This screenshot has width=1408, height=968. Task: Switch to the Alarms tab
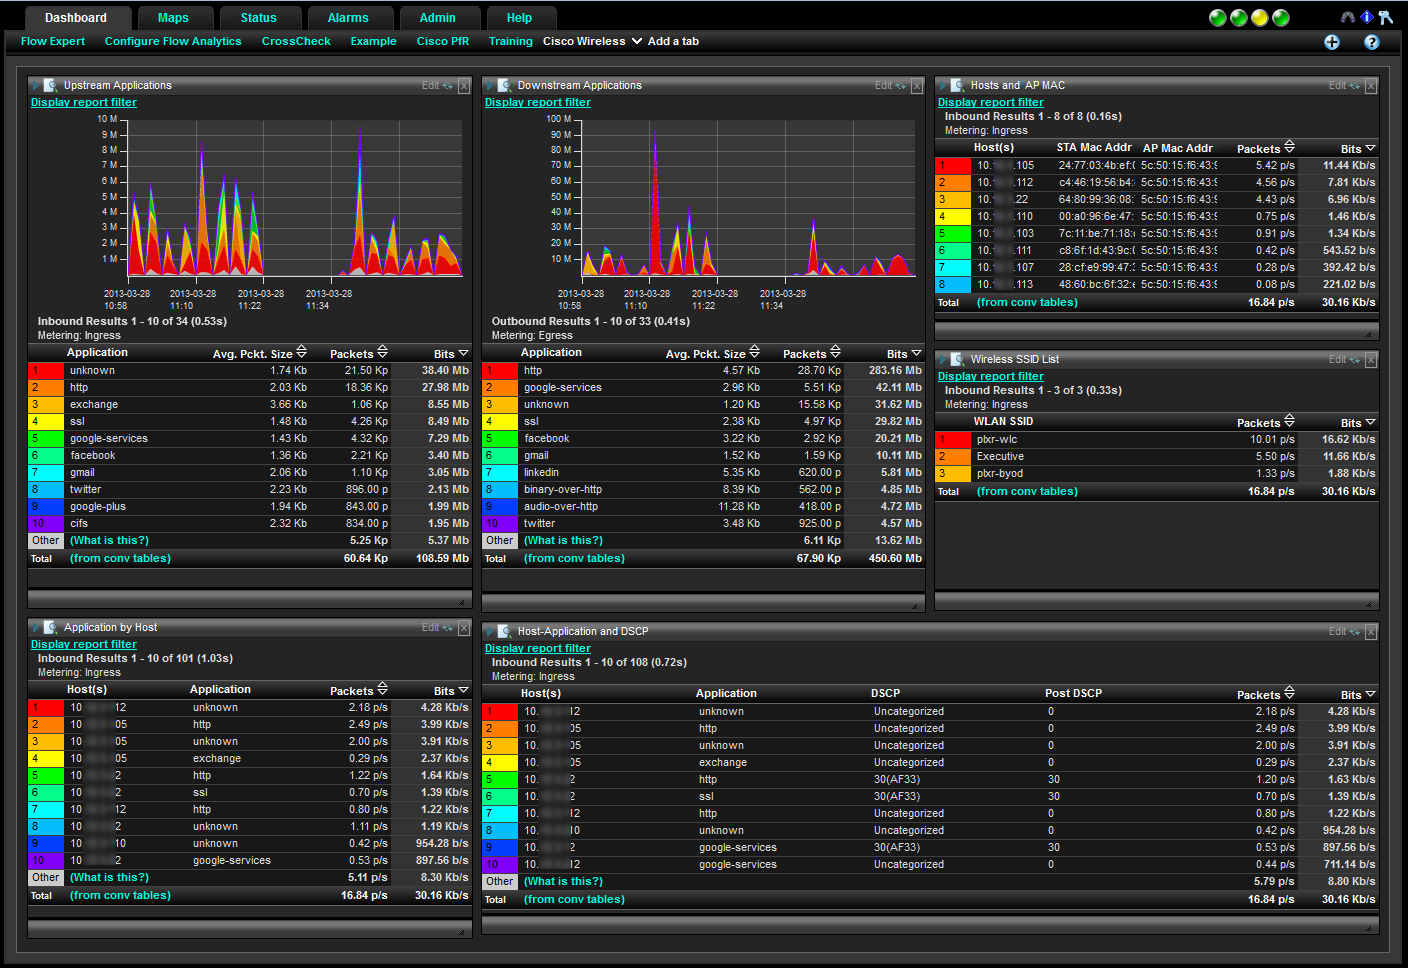pyautogui.click(x=348, y=18)
